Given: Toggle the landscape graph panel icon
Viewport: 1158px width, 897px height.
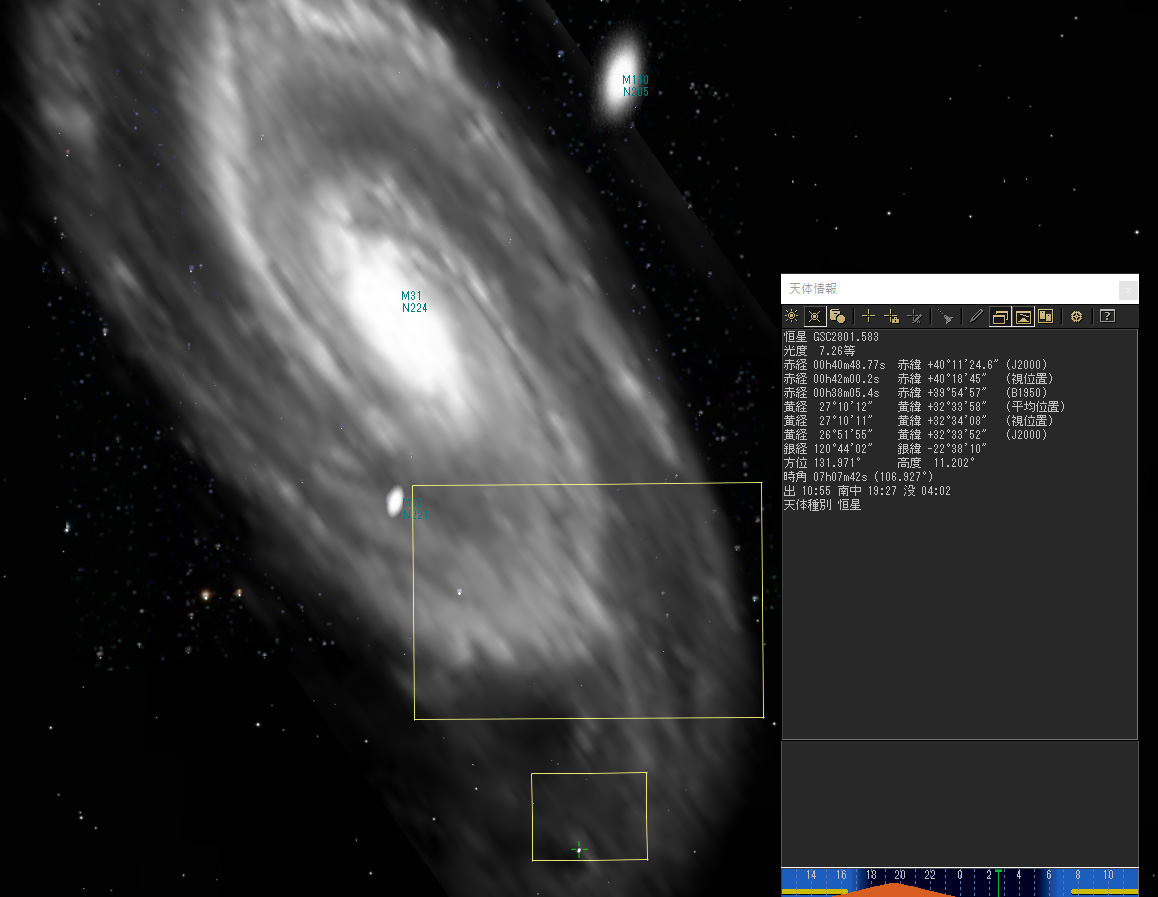Looking at the screenshot, I should [x=1023, y=317].
